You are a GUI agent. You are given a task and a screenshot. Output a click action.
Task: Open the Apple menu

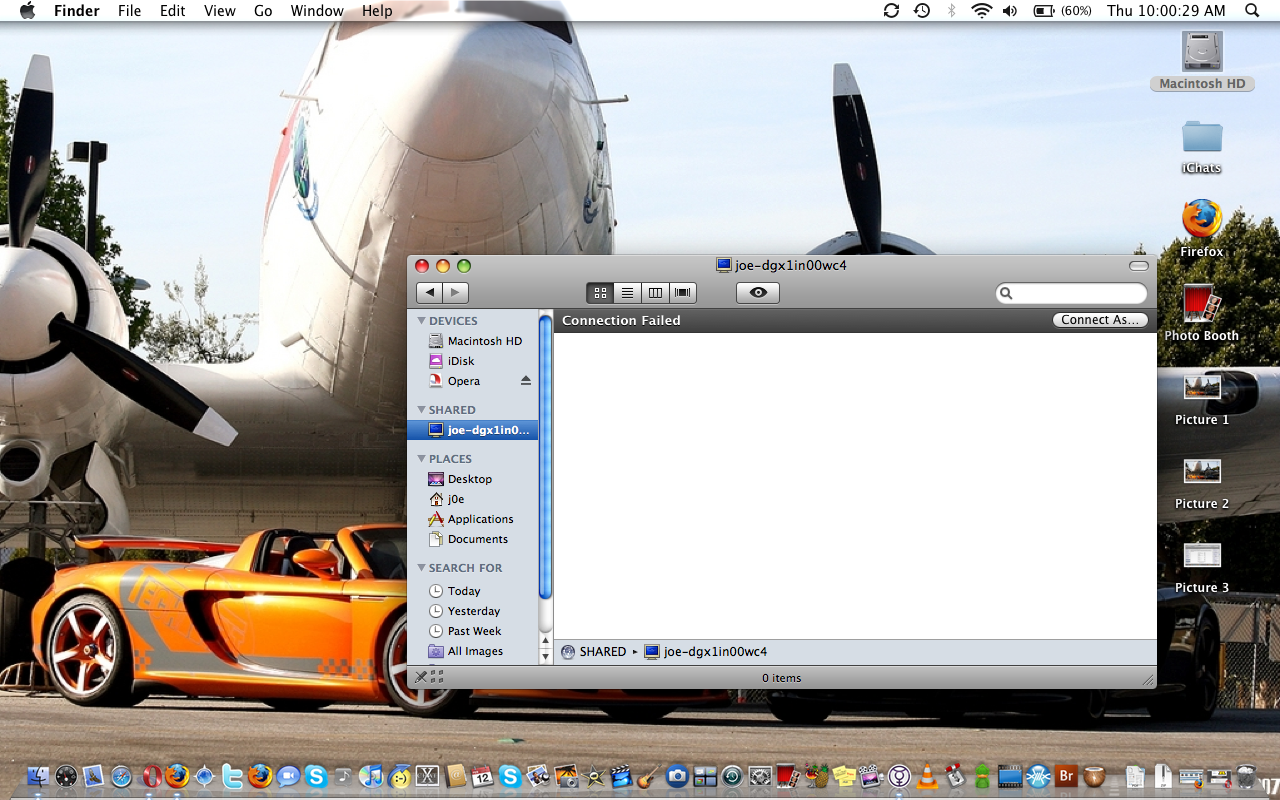(x=28, y=11)
